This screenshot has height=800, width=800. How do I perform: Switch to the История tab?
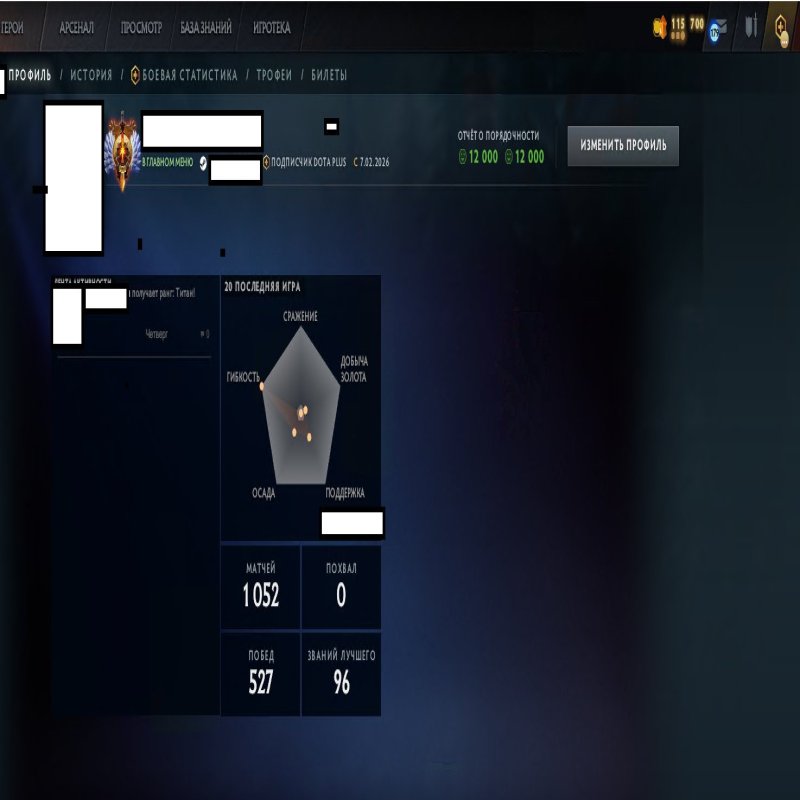pos(91,76)
